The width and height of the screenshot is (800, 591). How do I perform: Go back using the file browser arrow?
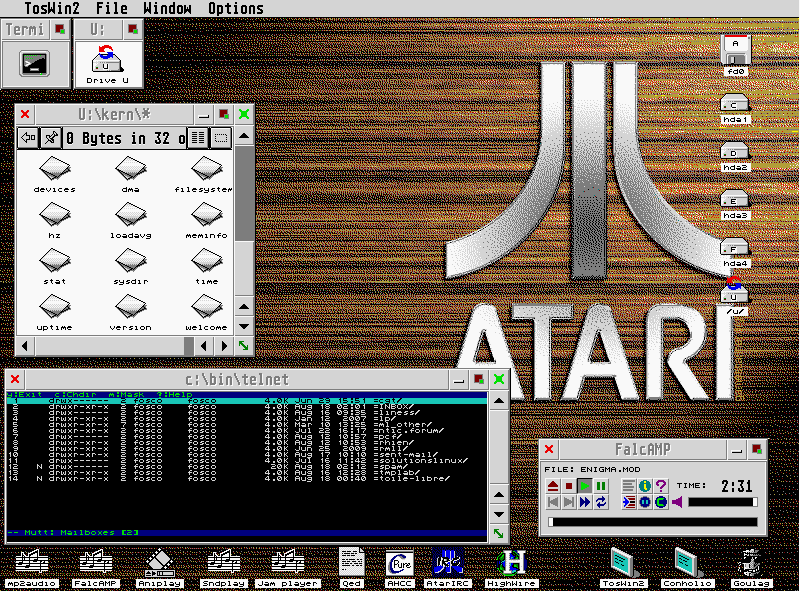coord(29,138)
